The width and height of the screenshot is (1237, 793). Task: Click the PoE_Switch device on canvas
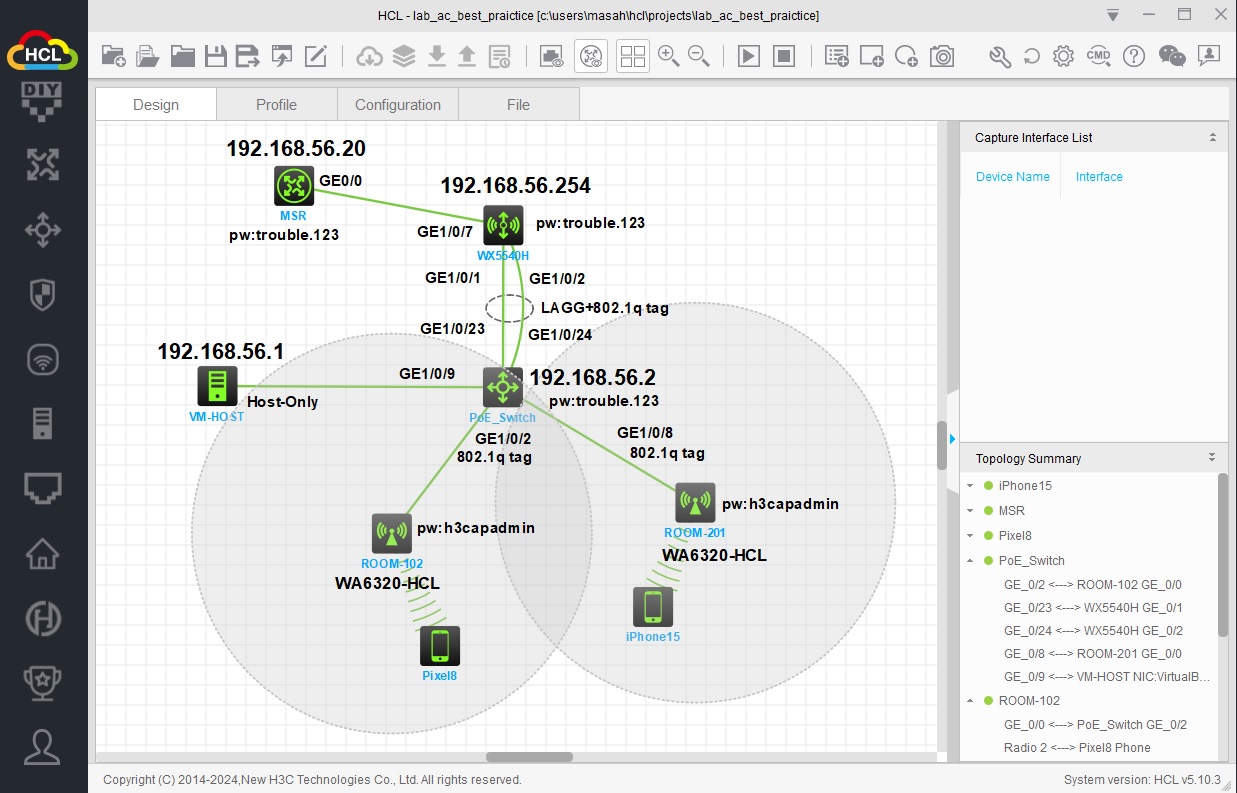click(503, 387)
